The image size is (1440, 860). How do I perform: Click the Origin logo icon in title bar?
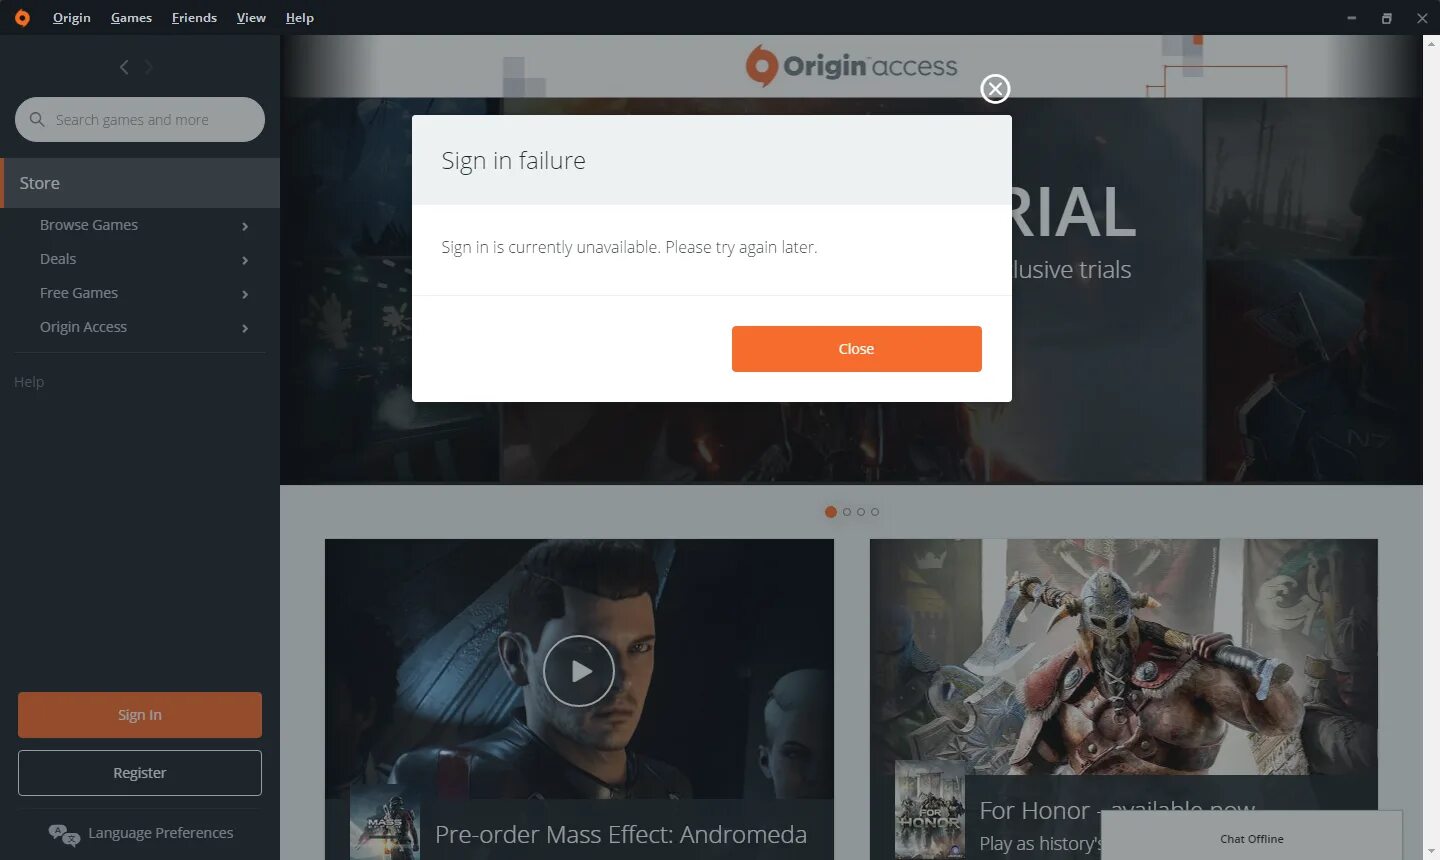(22, 18)
